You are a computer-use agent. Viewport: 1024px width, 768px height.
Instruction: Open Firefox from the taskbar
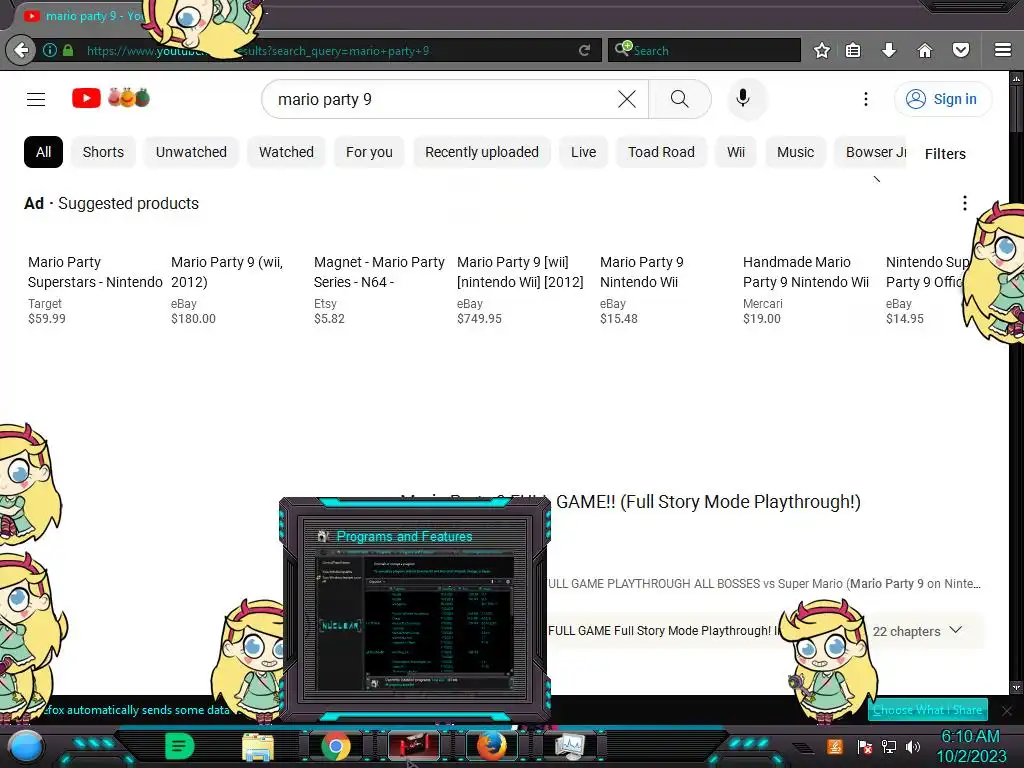pos(492,746)
